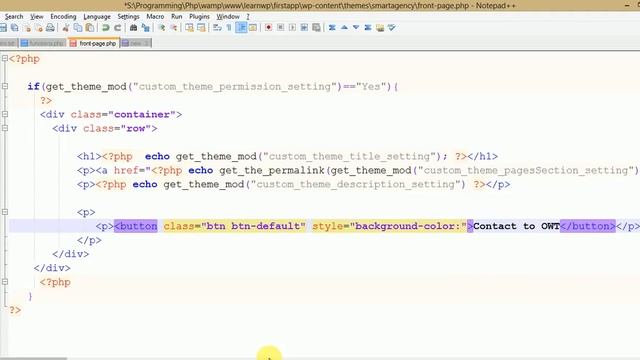
Task: Click the Close All documents toolbar icon
Action: (38, 28)
